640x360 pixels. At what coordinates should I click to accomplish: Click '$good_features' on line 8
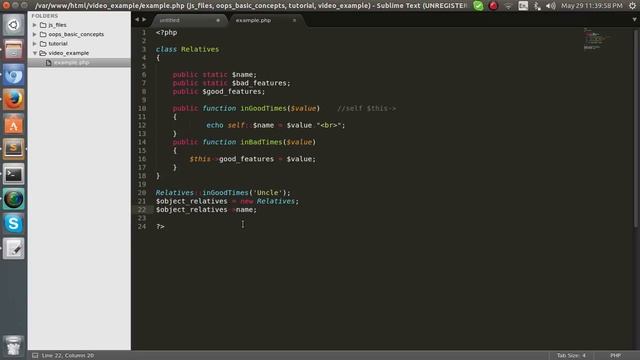click(232, 91)
